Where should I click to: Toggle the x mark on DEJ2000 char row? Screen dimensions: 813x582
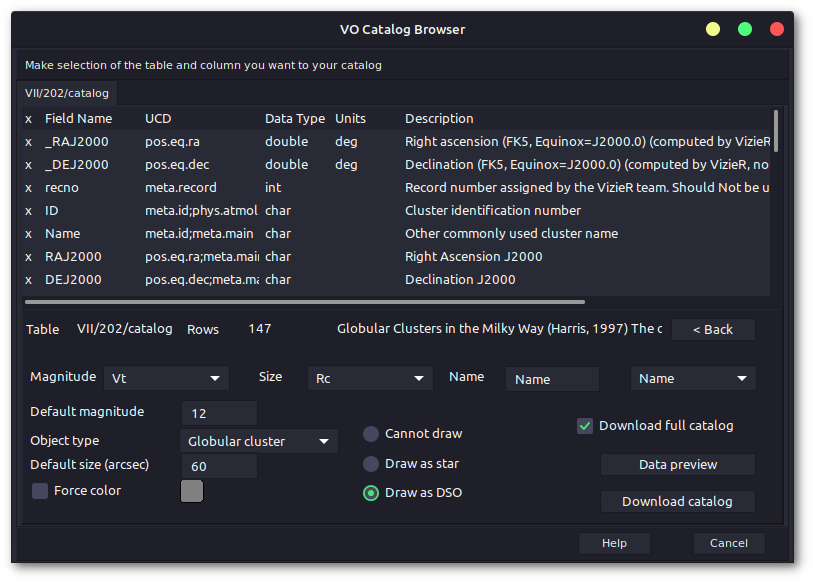tap(29, 280)
